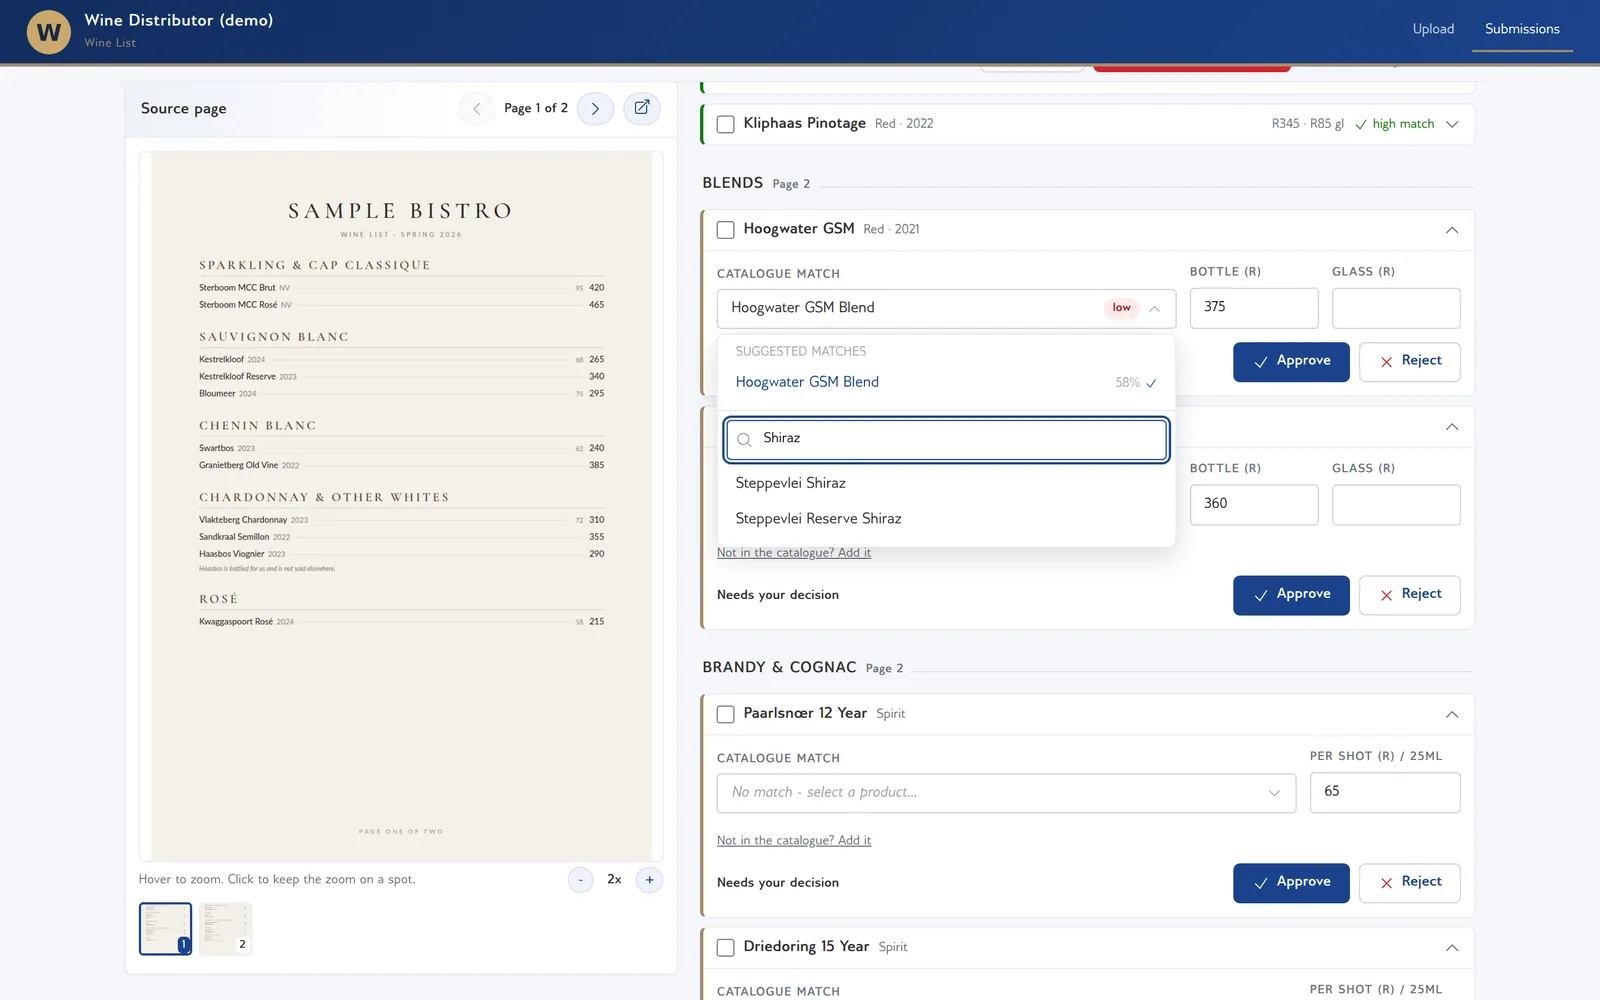
Task: Collapse the Hoogwater GSM card
Action: point(1452,230)
